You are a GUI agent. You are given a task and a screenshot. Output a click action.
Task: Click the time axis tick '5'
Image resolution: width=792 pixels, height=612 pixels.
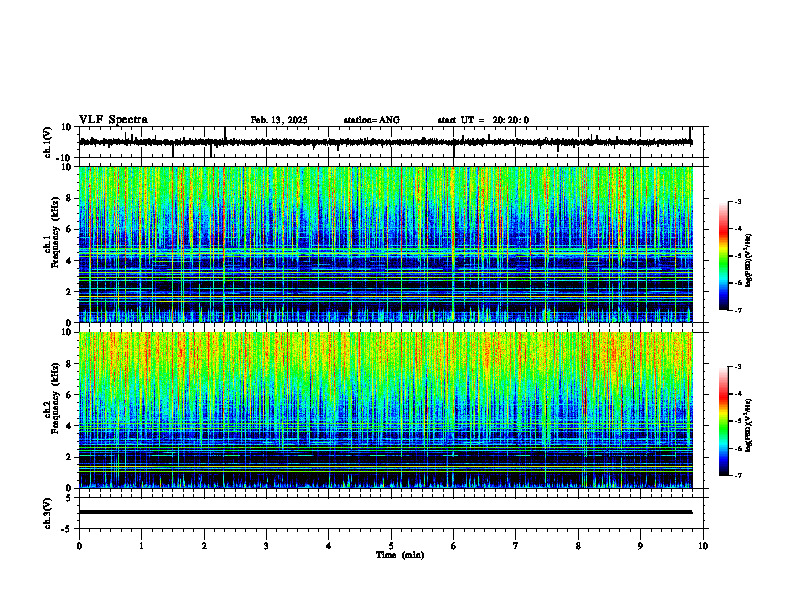pos(391,546)
